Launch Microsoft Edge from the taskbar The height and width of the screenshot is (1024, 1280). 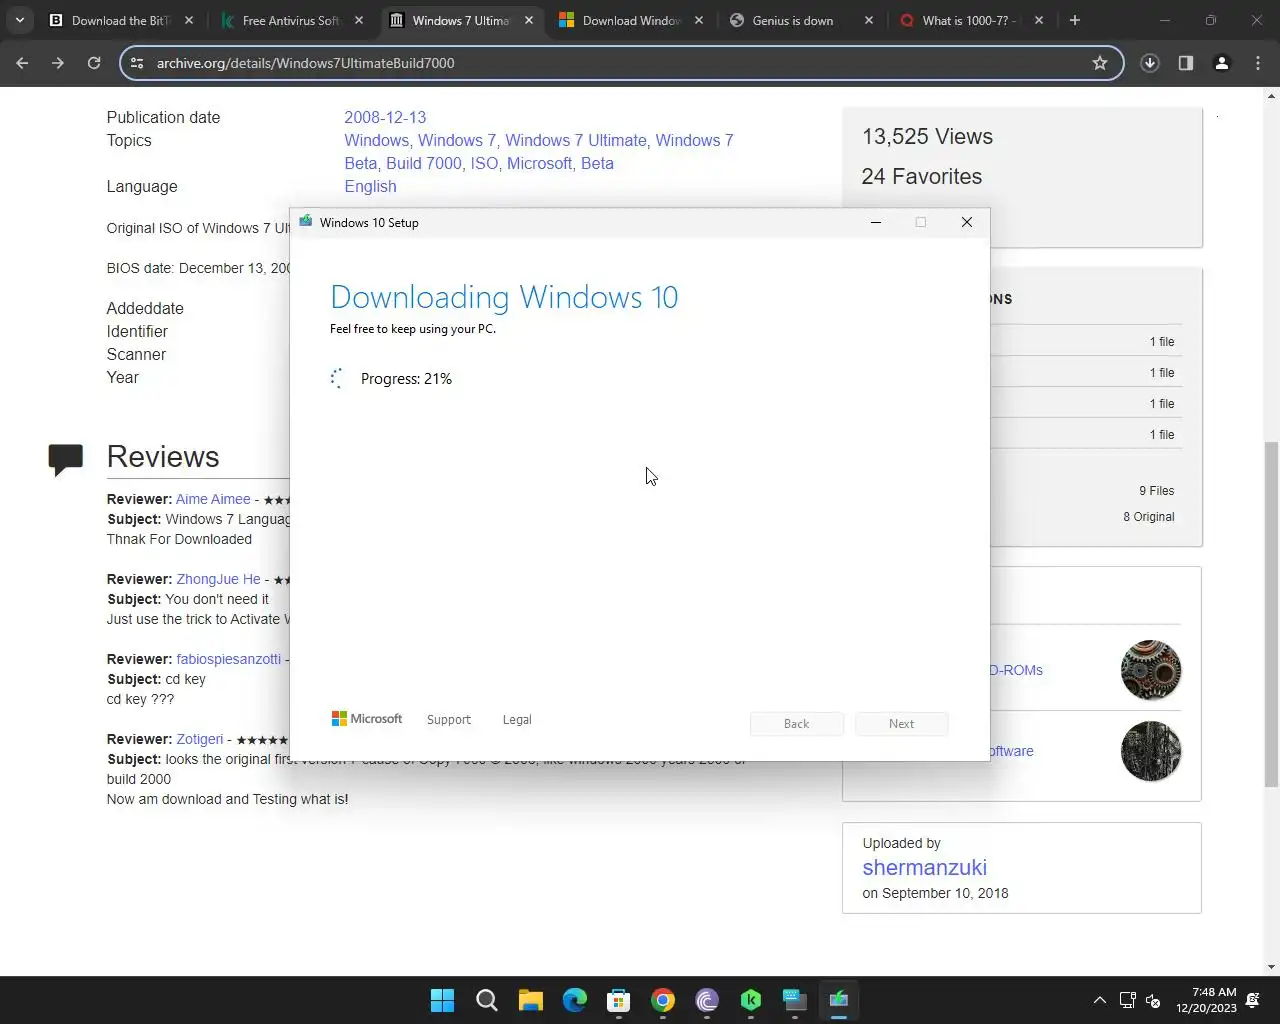click(574, 1000)
